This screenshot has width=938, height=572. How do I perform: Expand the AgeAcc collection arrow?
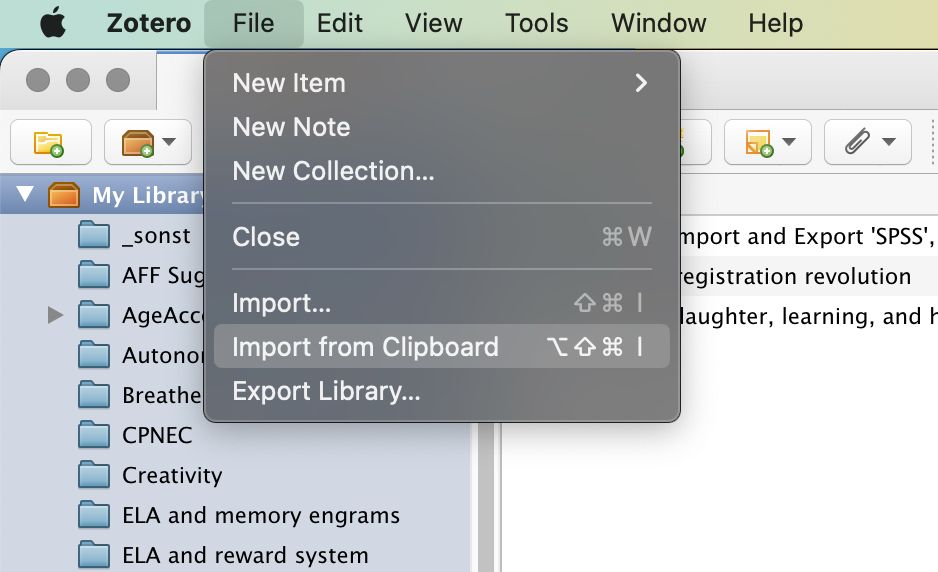click(x=55, y=315)
